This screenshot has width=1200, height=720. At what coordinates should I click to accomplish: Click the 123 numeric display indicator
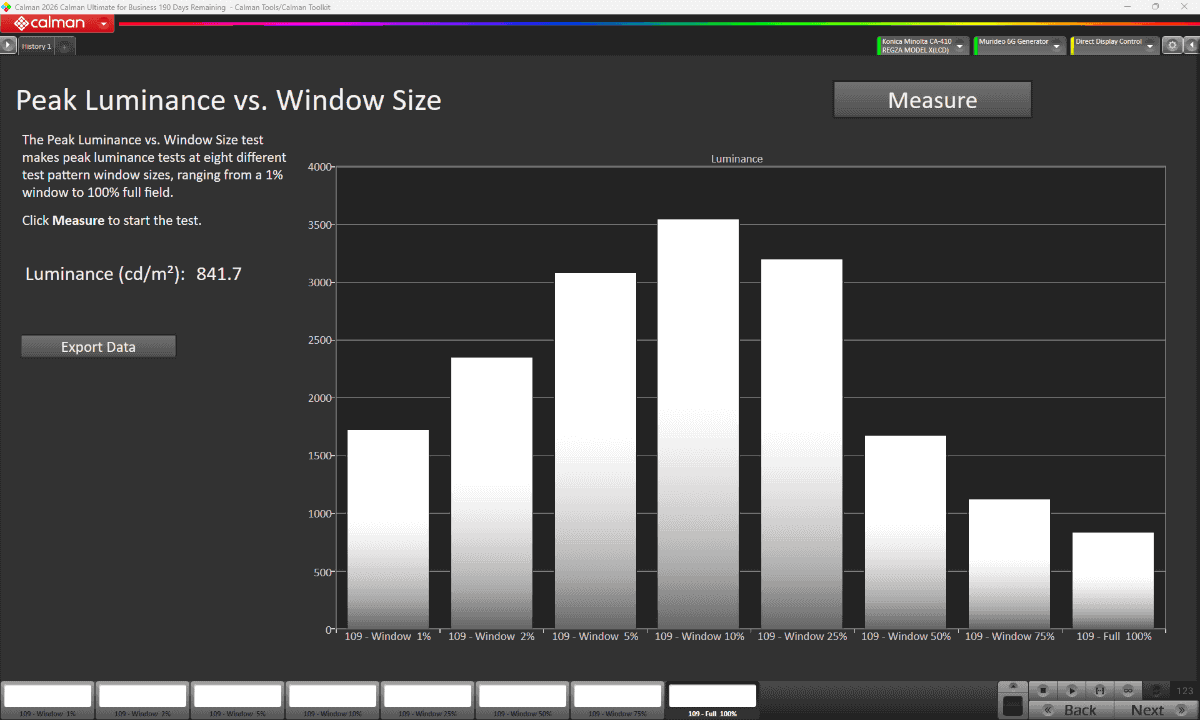[x=1185, y=690]
